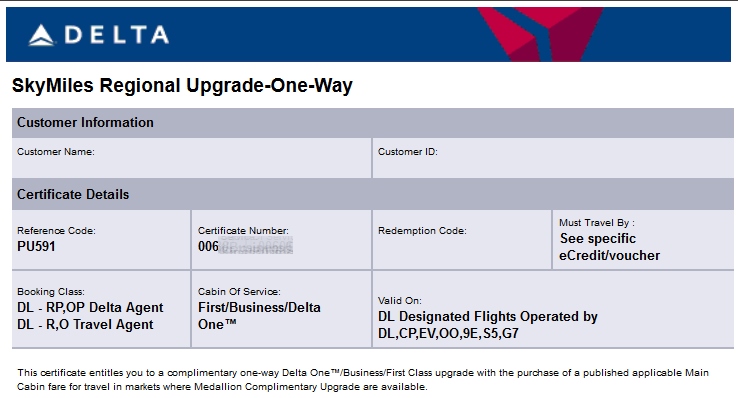Select the operating carriers DL,CP,EV,OO,9E,S5,G7 text
The height and width of the screenshot is (398, 738).
(x=448, y=334)
